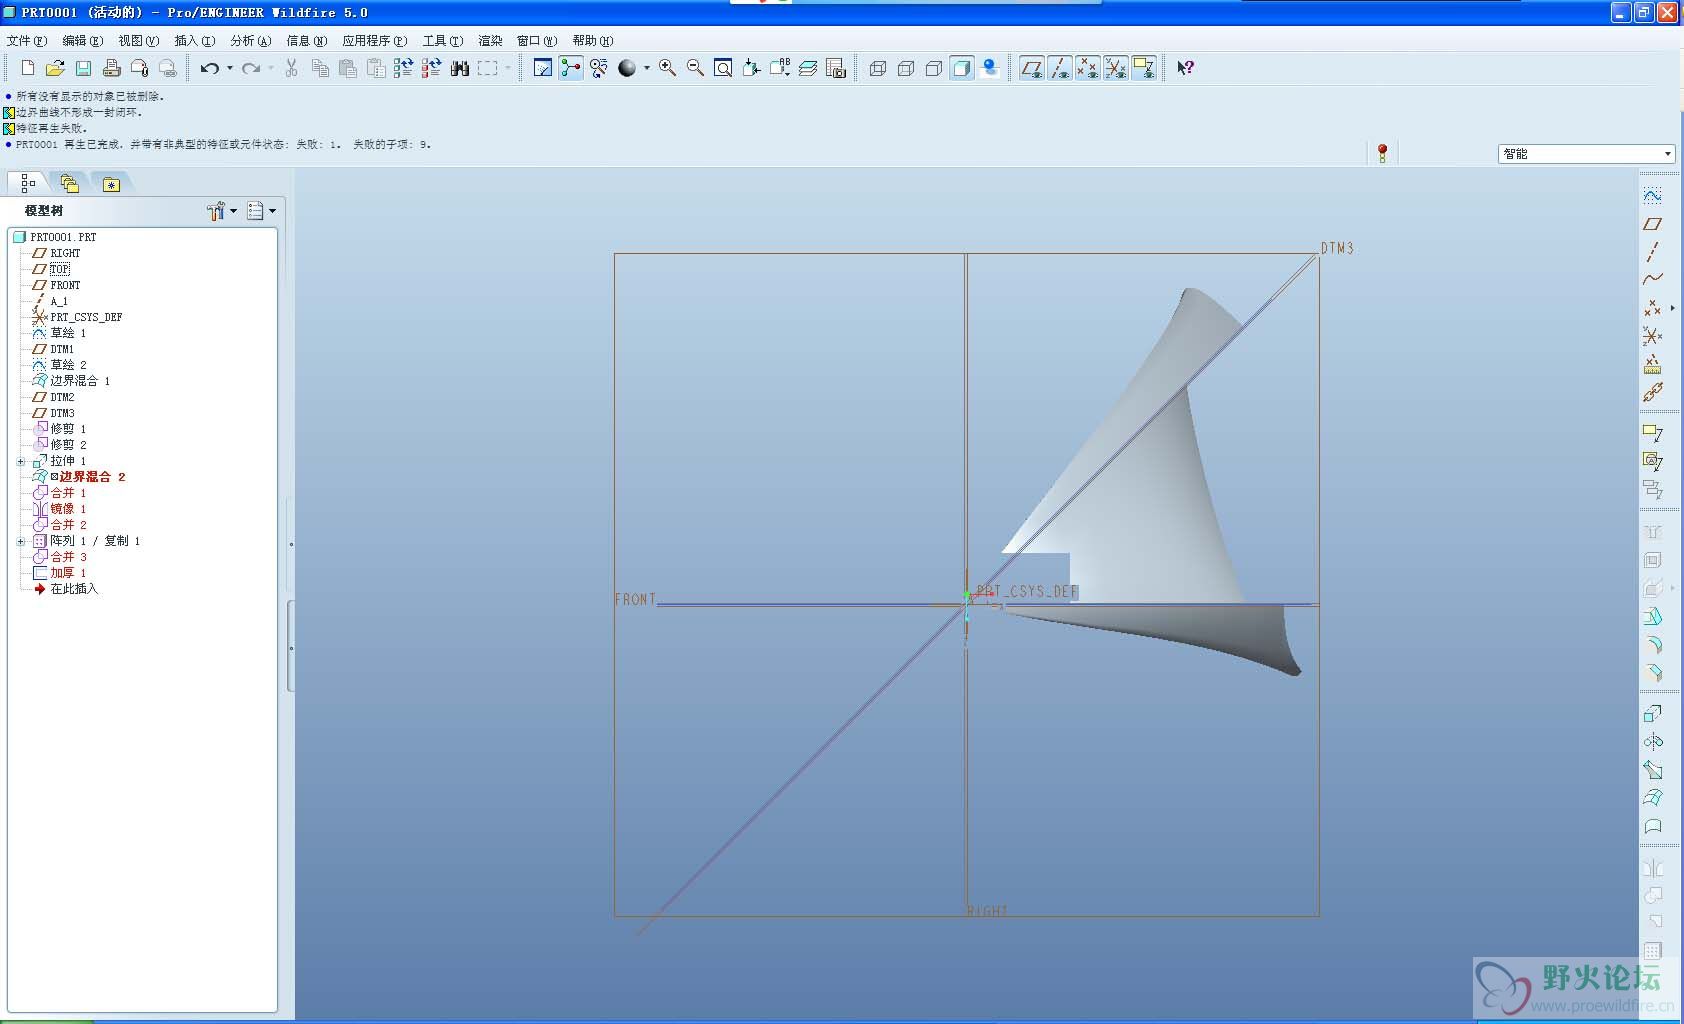
Task: Zoom in with the magnifier plus icon
Action: [667, 68]
